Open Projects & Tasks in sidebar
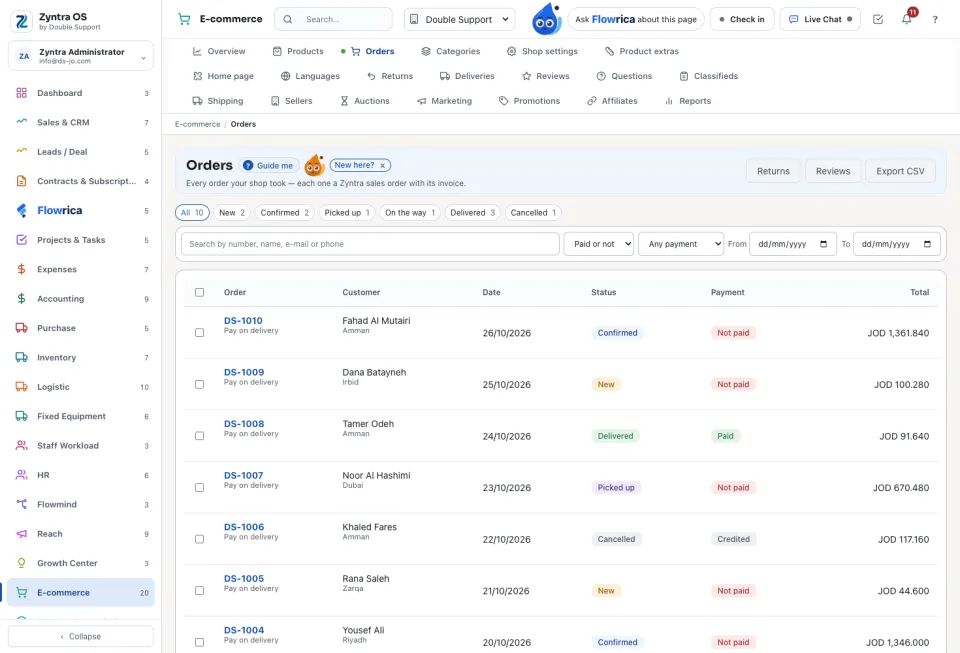Viewport: 960px width, 653px height. click(81, 240)
